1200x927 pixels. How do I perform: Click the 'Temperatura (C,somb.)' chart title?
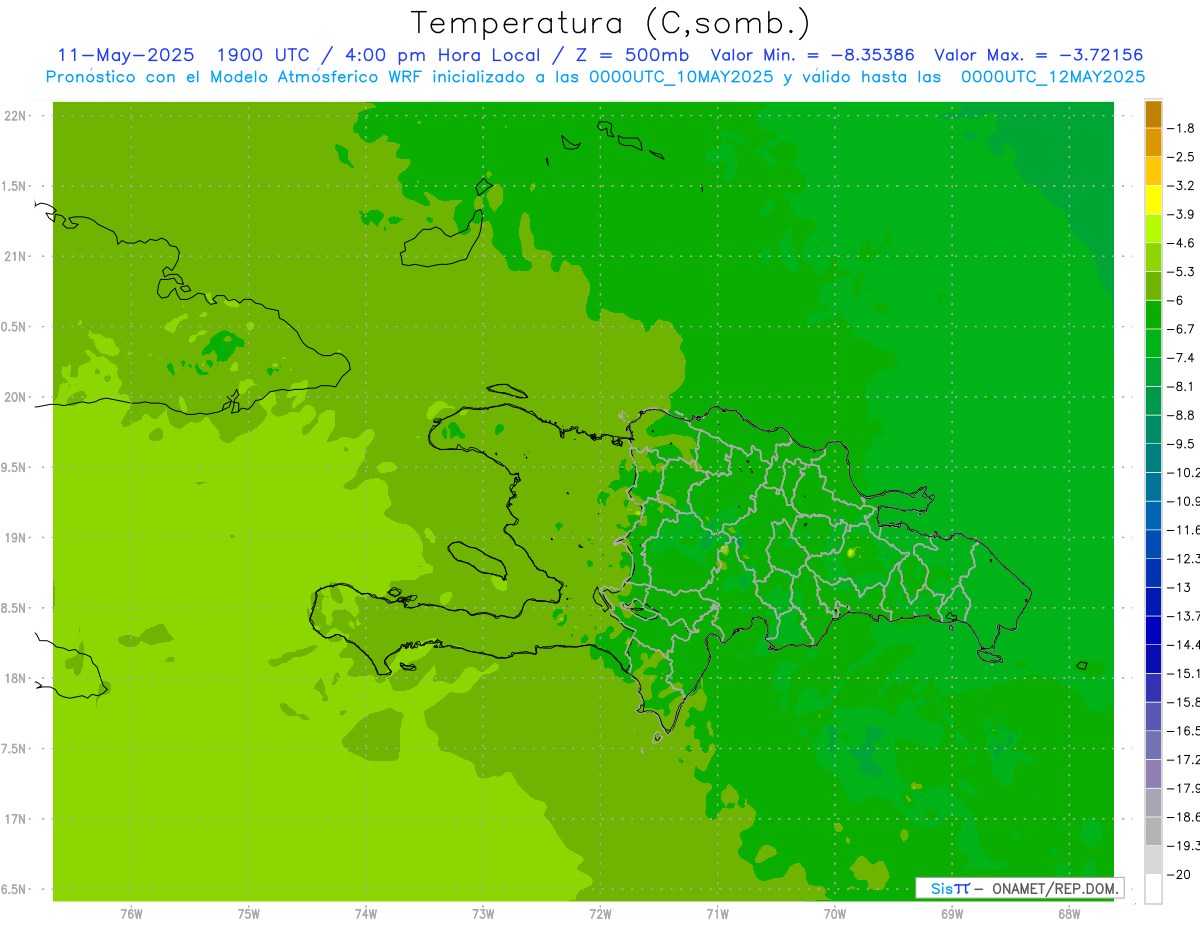click(x=610, y=22)
